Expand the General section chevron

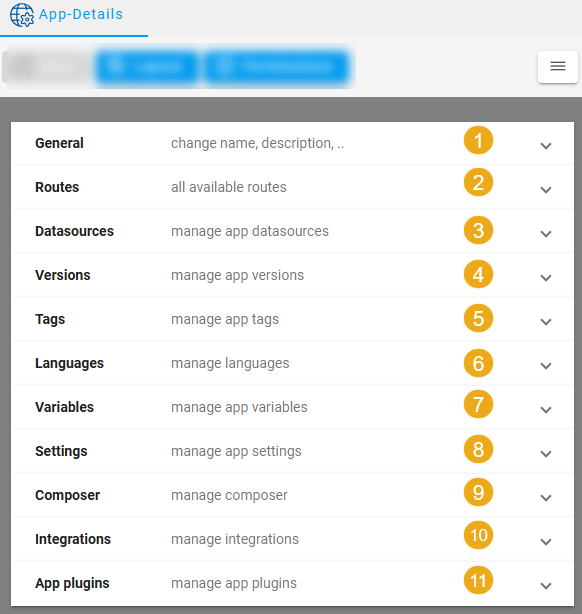click(546, 146)
